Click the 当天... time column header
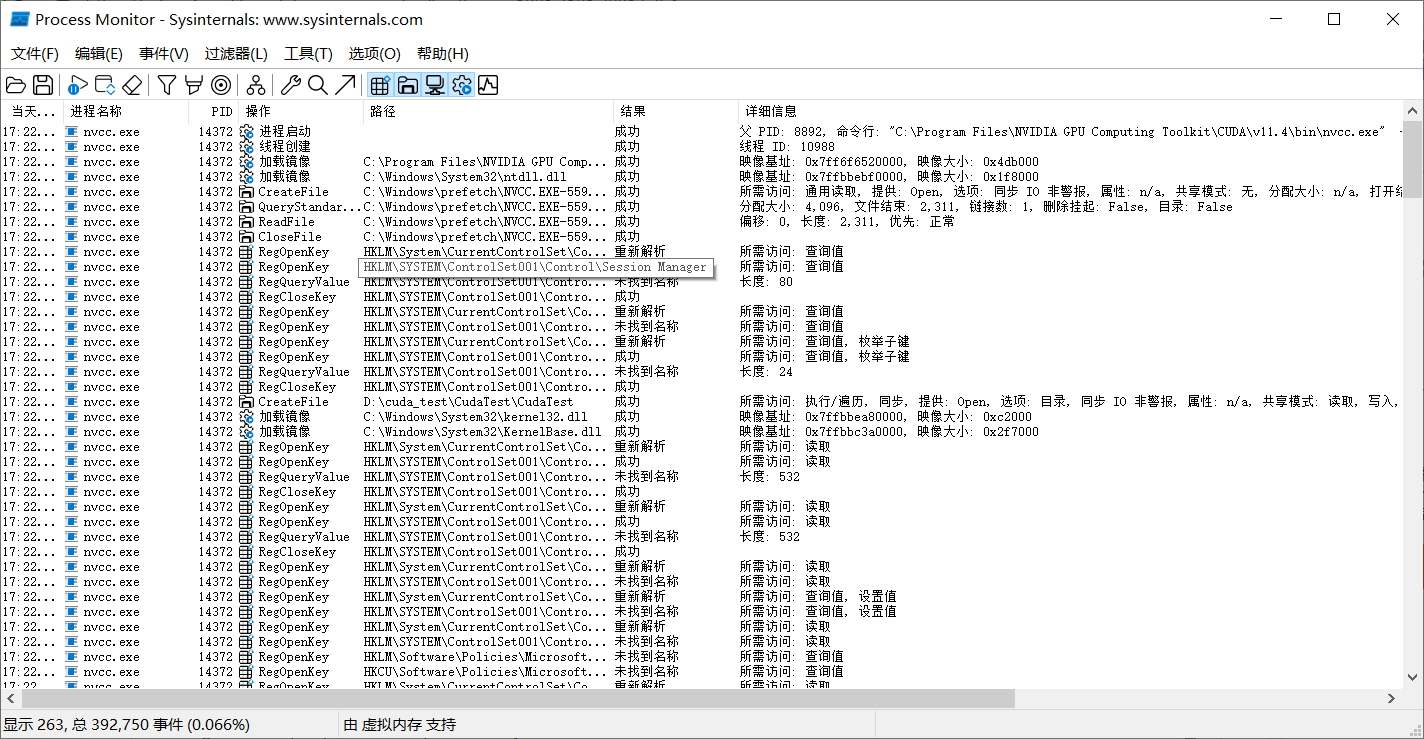This screenshot has height=739, width=1424. pyautogui.click(x=32, y=111)
